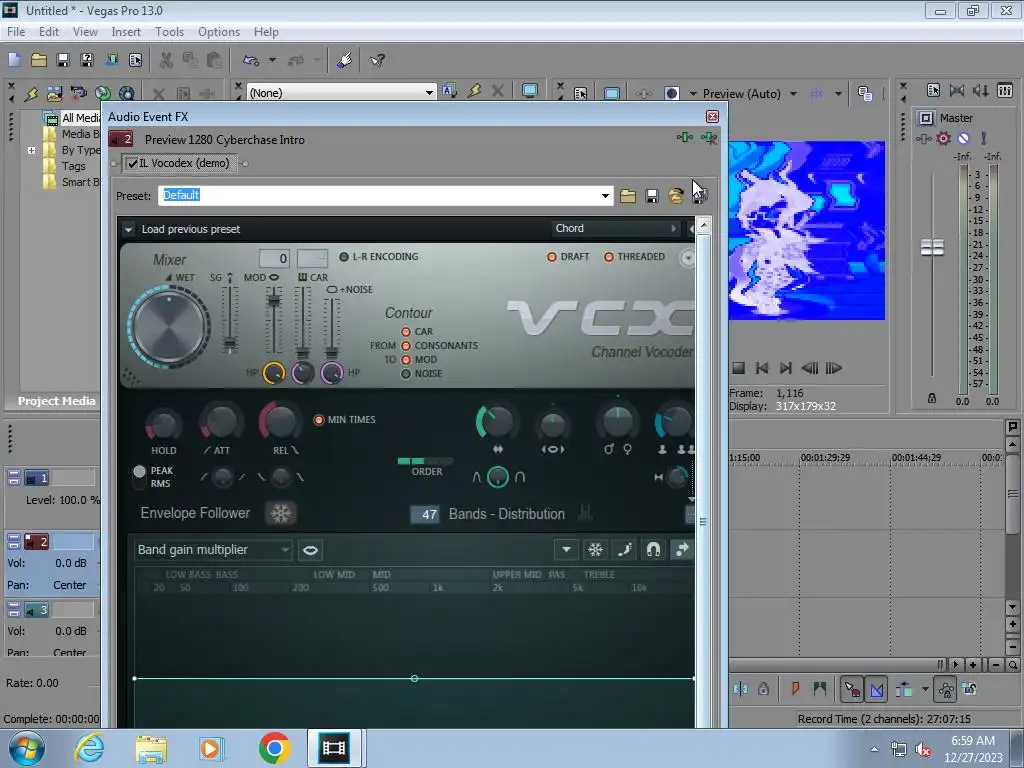Create a new project with the toolbar icon
Image resolution: width=1024 pixels, height=768 pixels.
coord(14,60)
